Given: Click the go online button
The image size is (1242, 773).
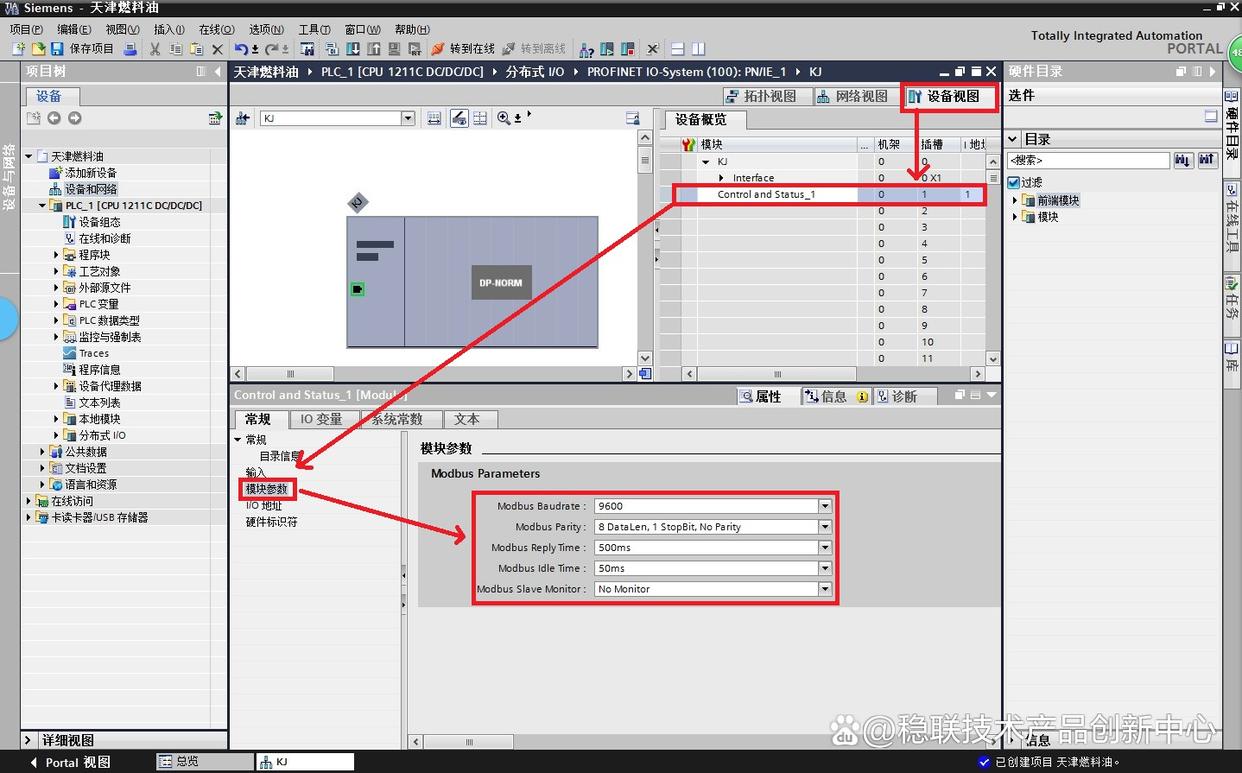Looking at the screenshot, I should pos(463,48).
